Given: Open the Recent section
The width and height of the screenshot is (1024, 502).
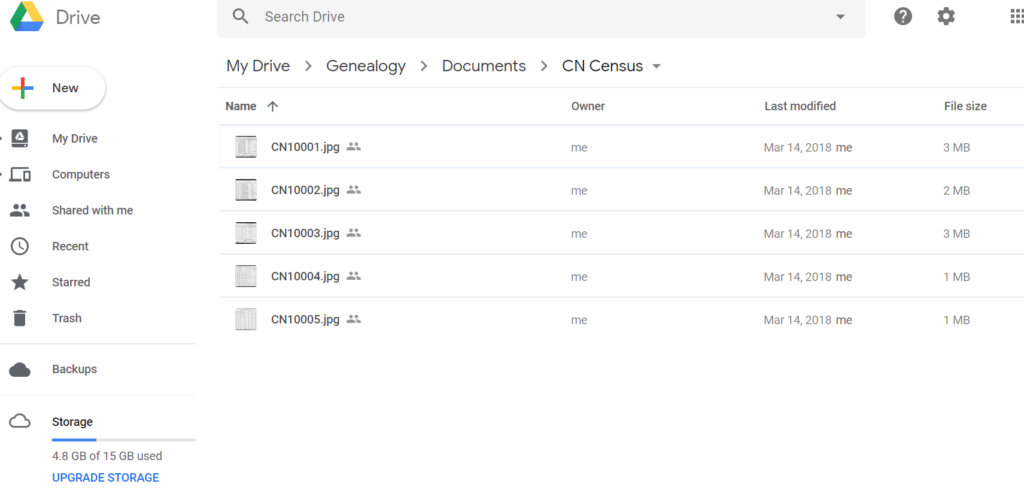Looking at the screenshot, I should pyautogui.click(x=70, y=246).
